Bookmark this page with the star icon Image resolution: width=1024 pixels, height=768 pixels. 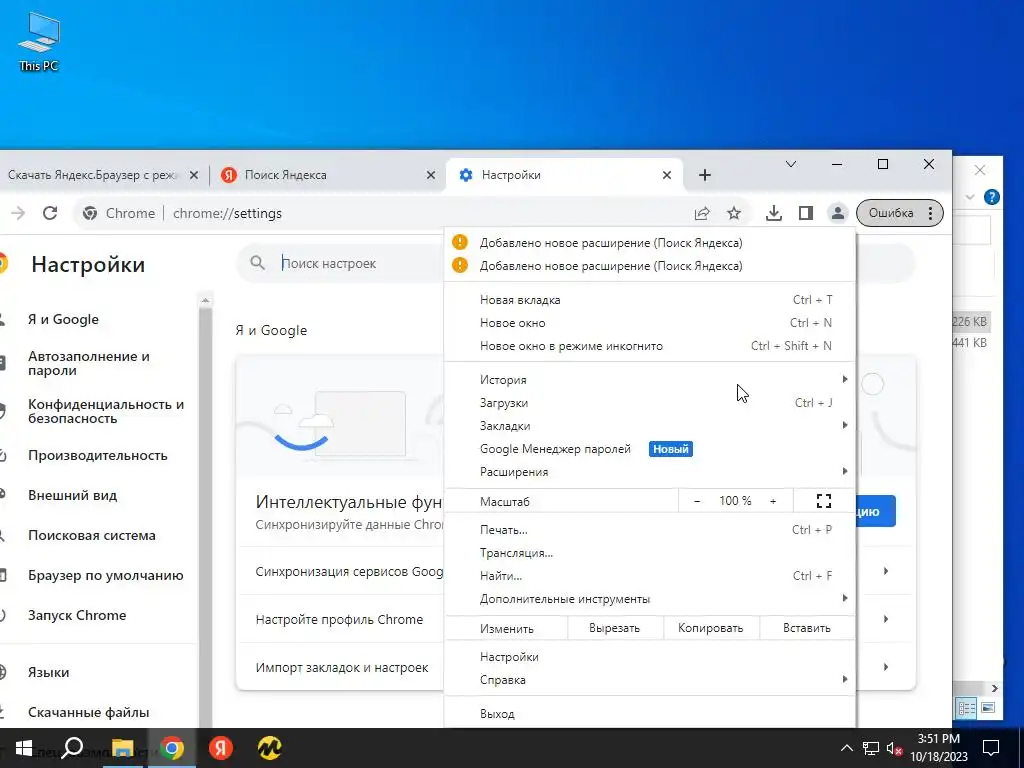click(734, 213)
